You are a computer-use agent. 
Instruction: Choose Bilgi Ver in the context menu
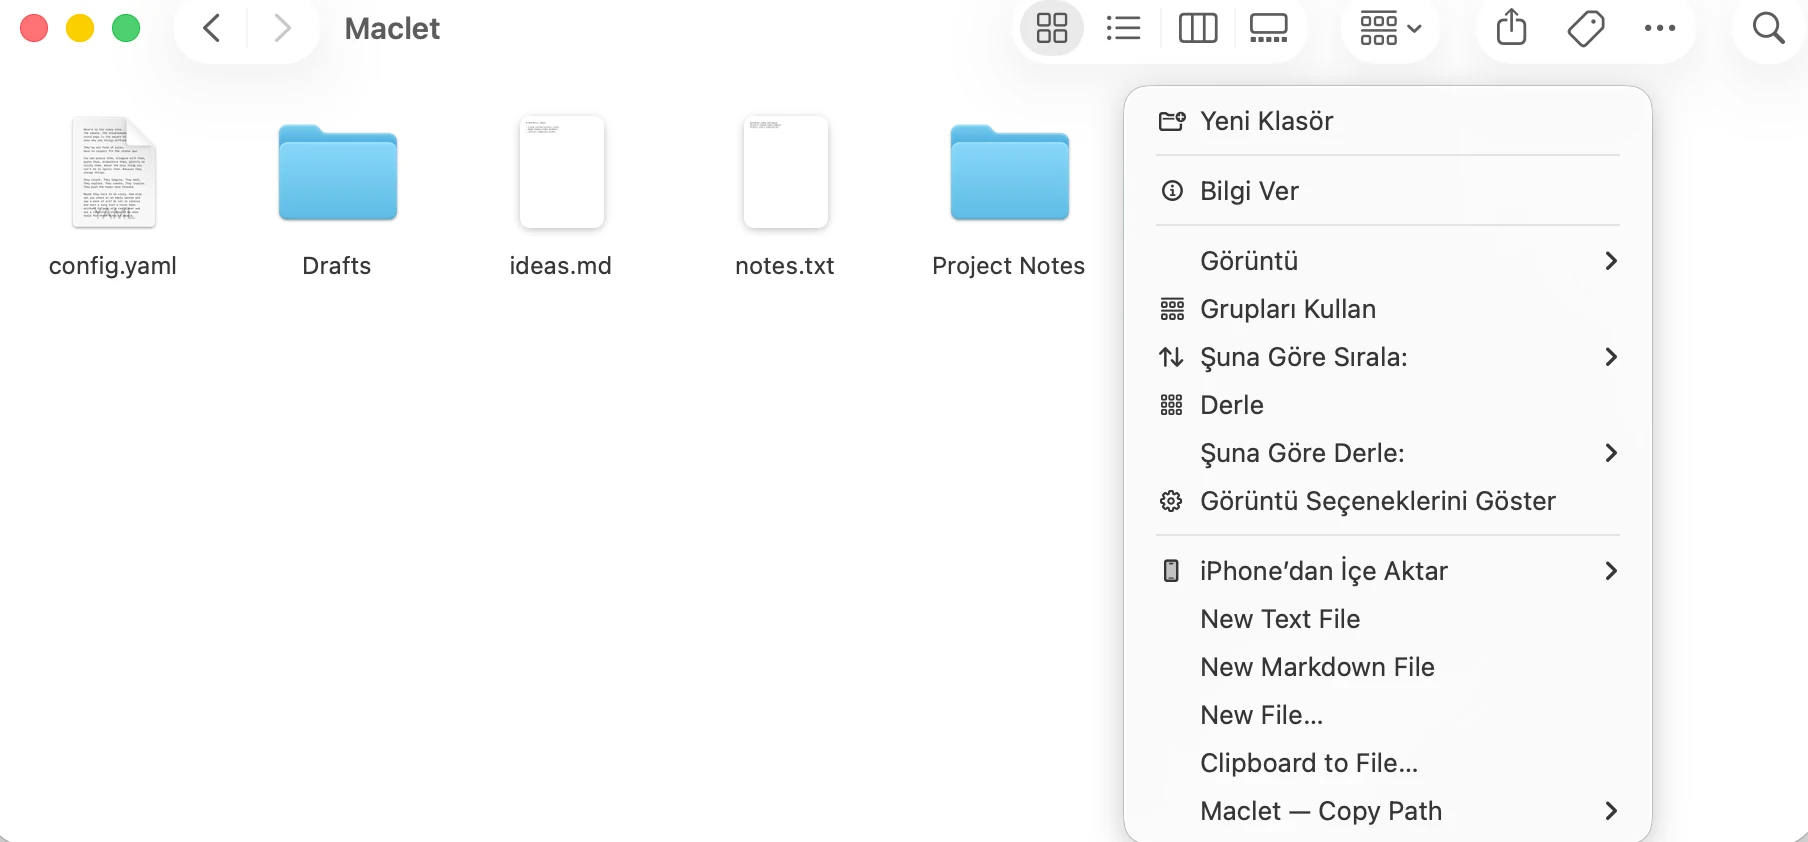point(1388,191)
